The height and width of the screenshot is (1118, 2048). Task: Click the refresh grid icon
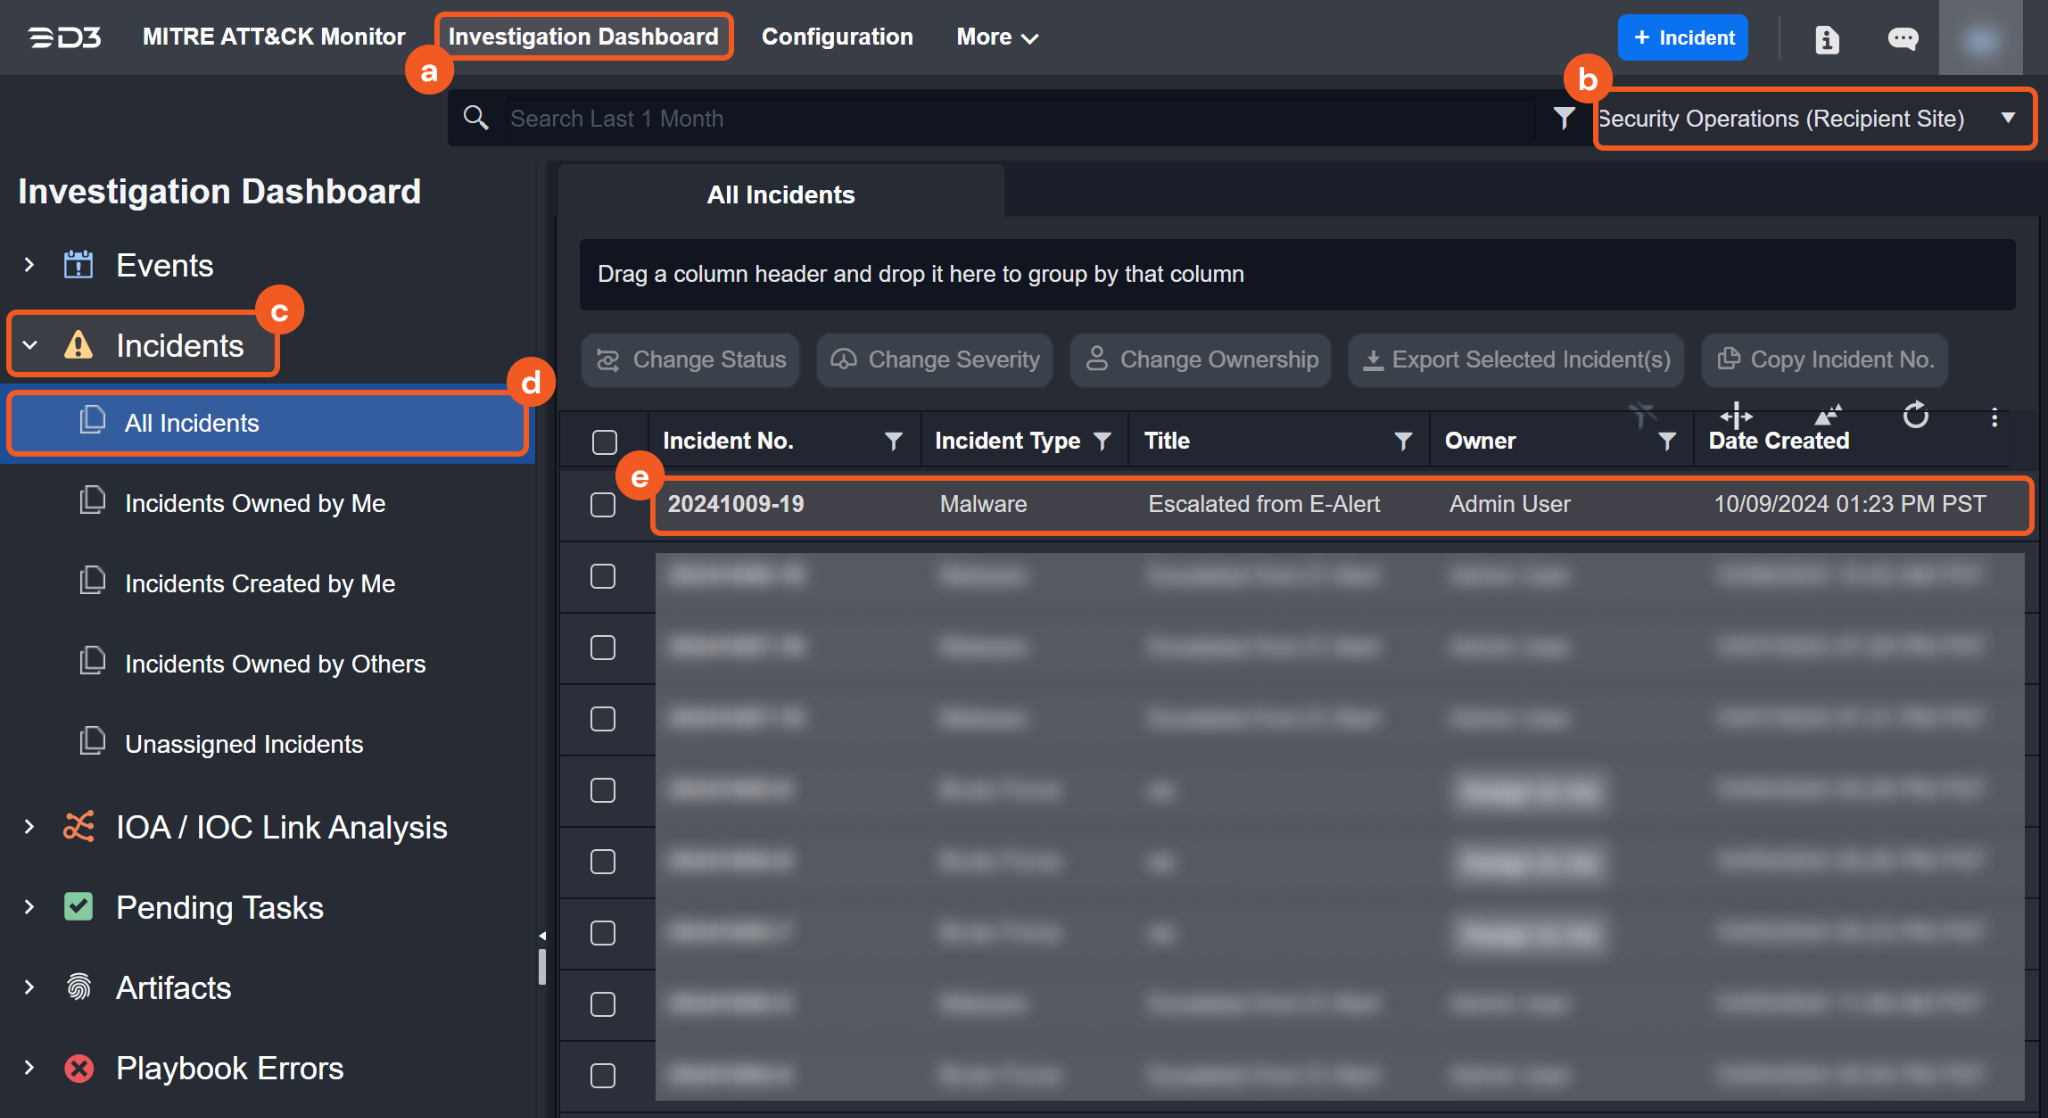coord(1915,415)
